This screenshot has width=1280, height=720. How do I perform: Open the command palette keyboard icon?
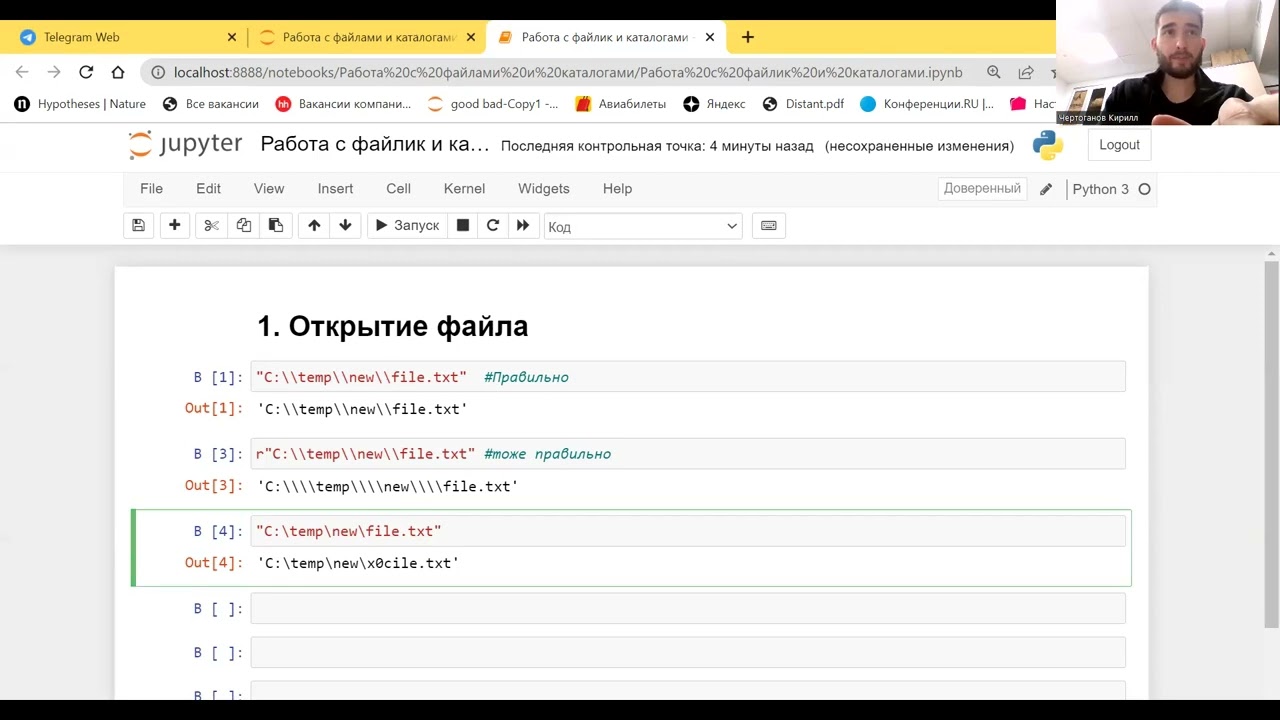768,226
